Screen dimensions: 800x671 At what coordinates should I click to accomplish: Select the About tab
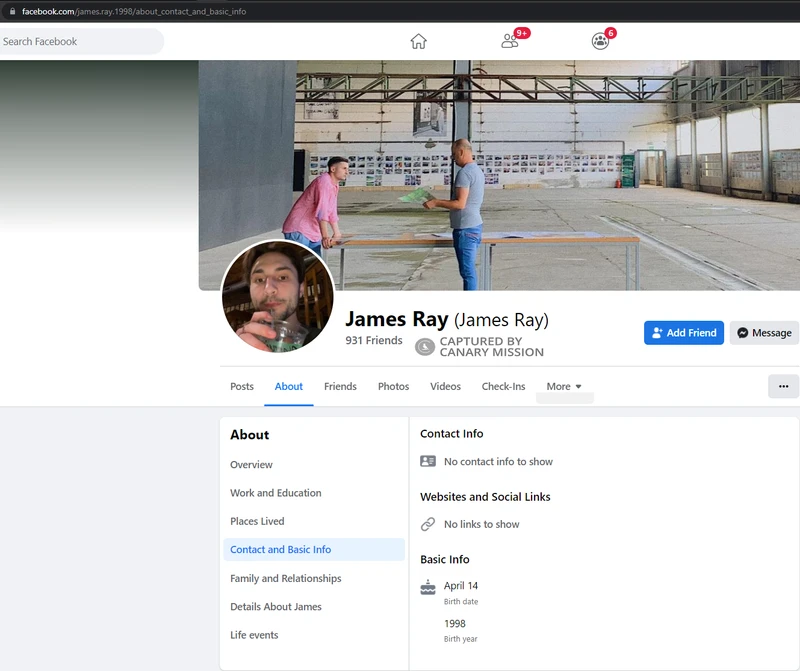[x=289, y=386]
